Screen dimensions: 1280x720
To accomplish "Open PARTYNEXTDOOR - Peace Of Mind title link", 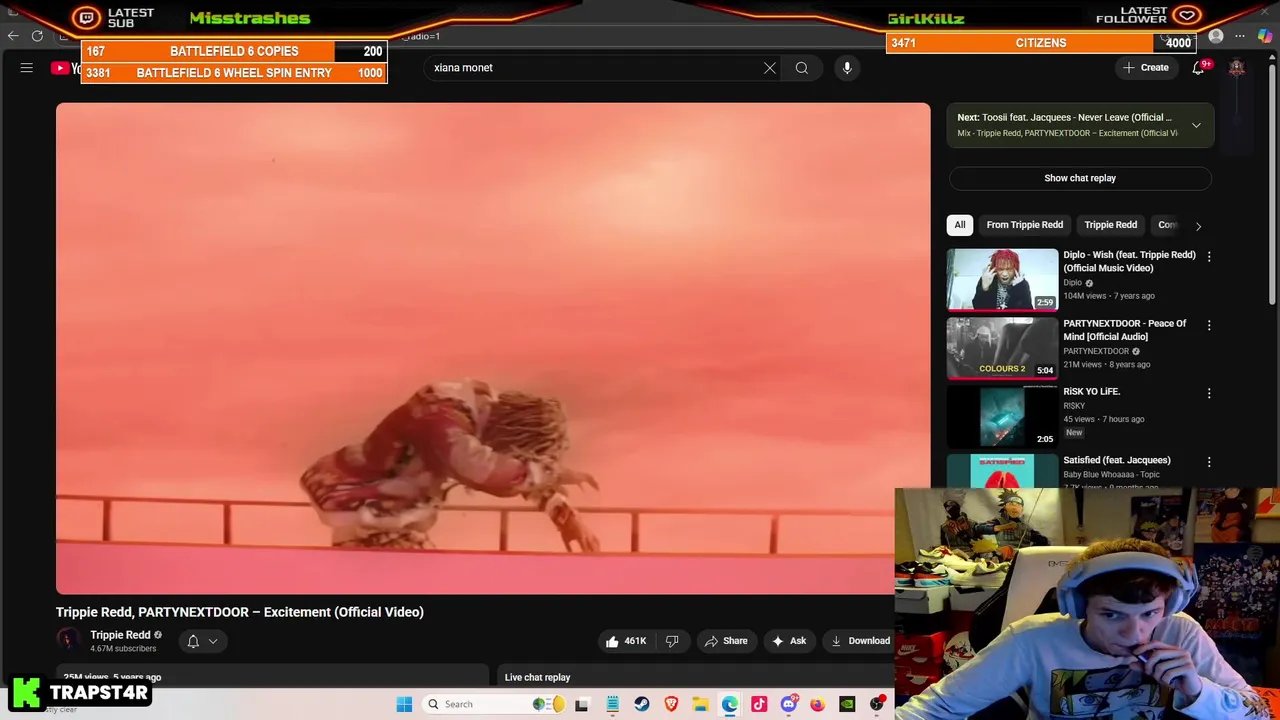I will (x=1125, y=330).
